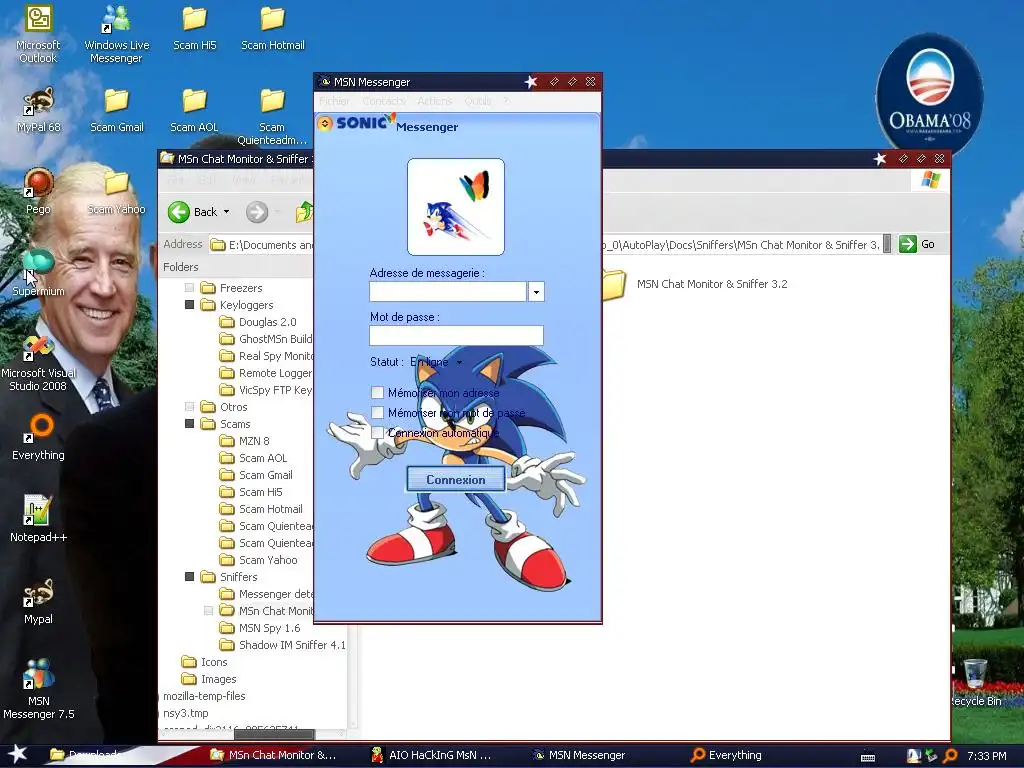Open the Adresse de messagerie dropdown arrow
1024x768 pixels.
pos(536,291)
